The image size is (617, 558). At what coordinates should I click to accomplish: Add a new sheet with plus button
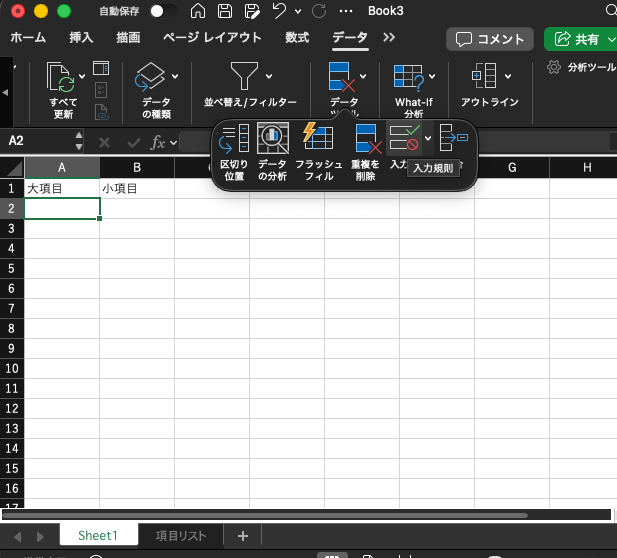[x=242, y=536]
